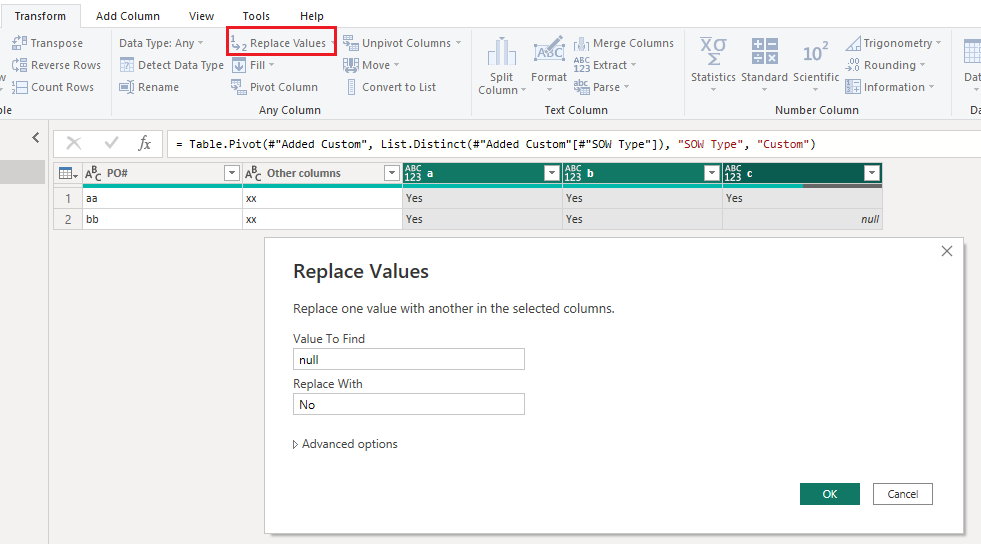The image size is (981, 544).
Task: Click formula bar fx icon
Action: 145,143
